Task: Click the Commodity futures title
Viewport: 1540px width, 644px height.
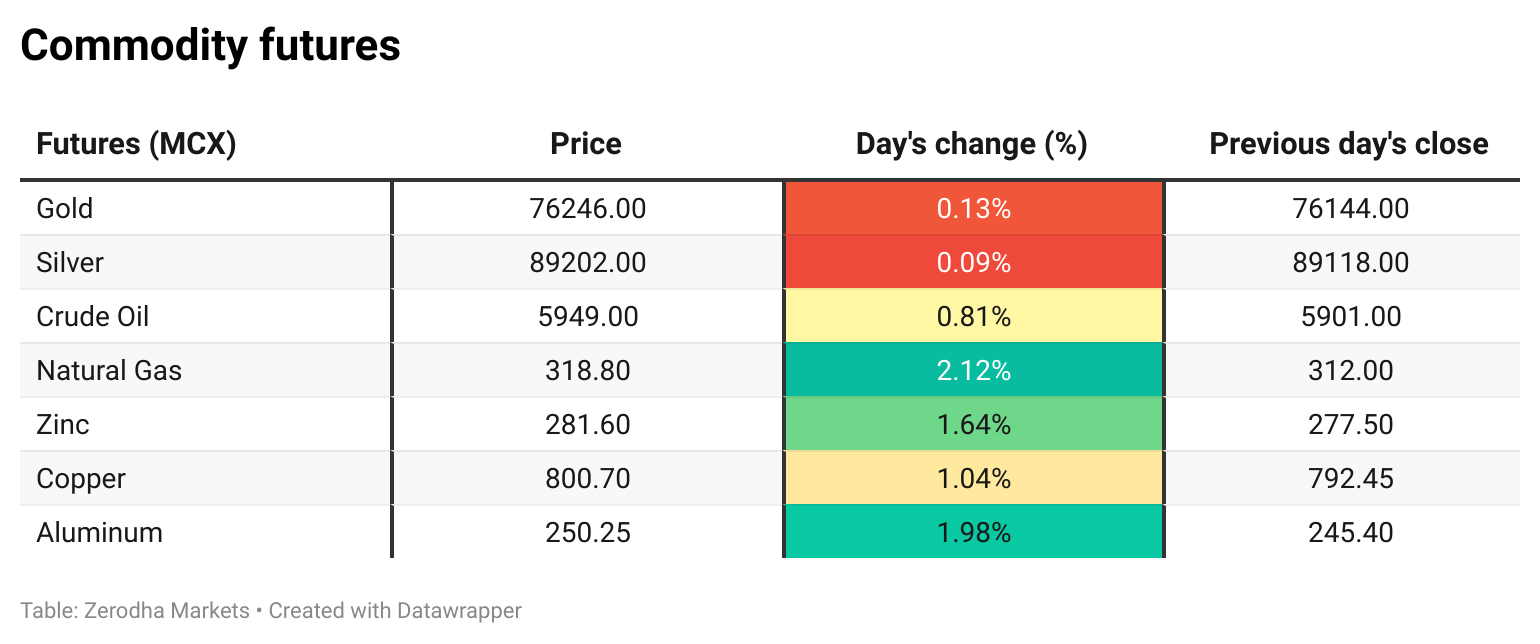Action: [210, 46]
